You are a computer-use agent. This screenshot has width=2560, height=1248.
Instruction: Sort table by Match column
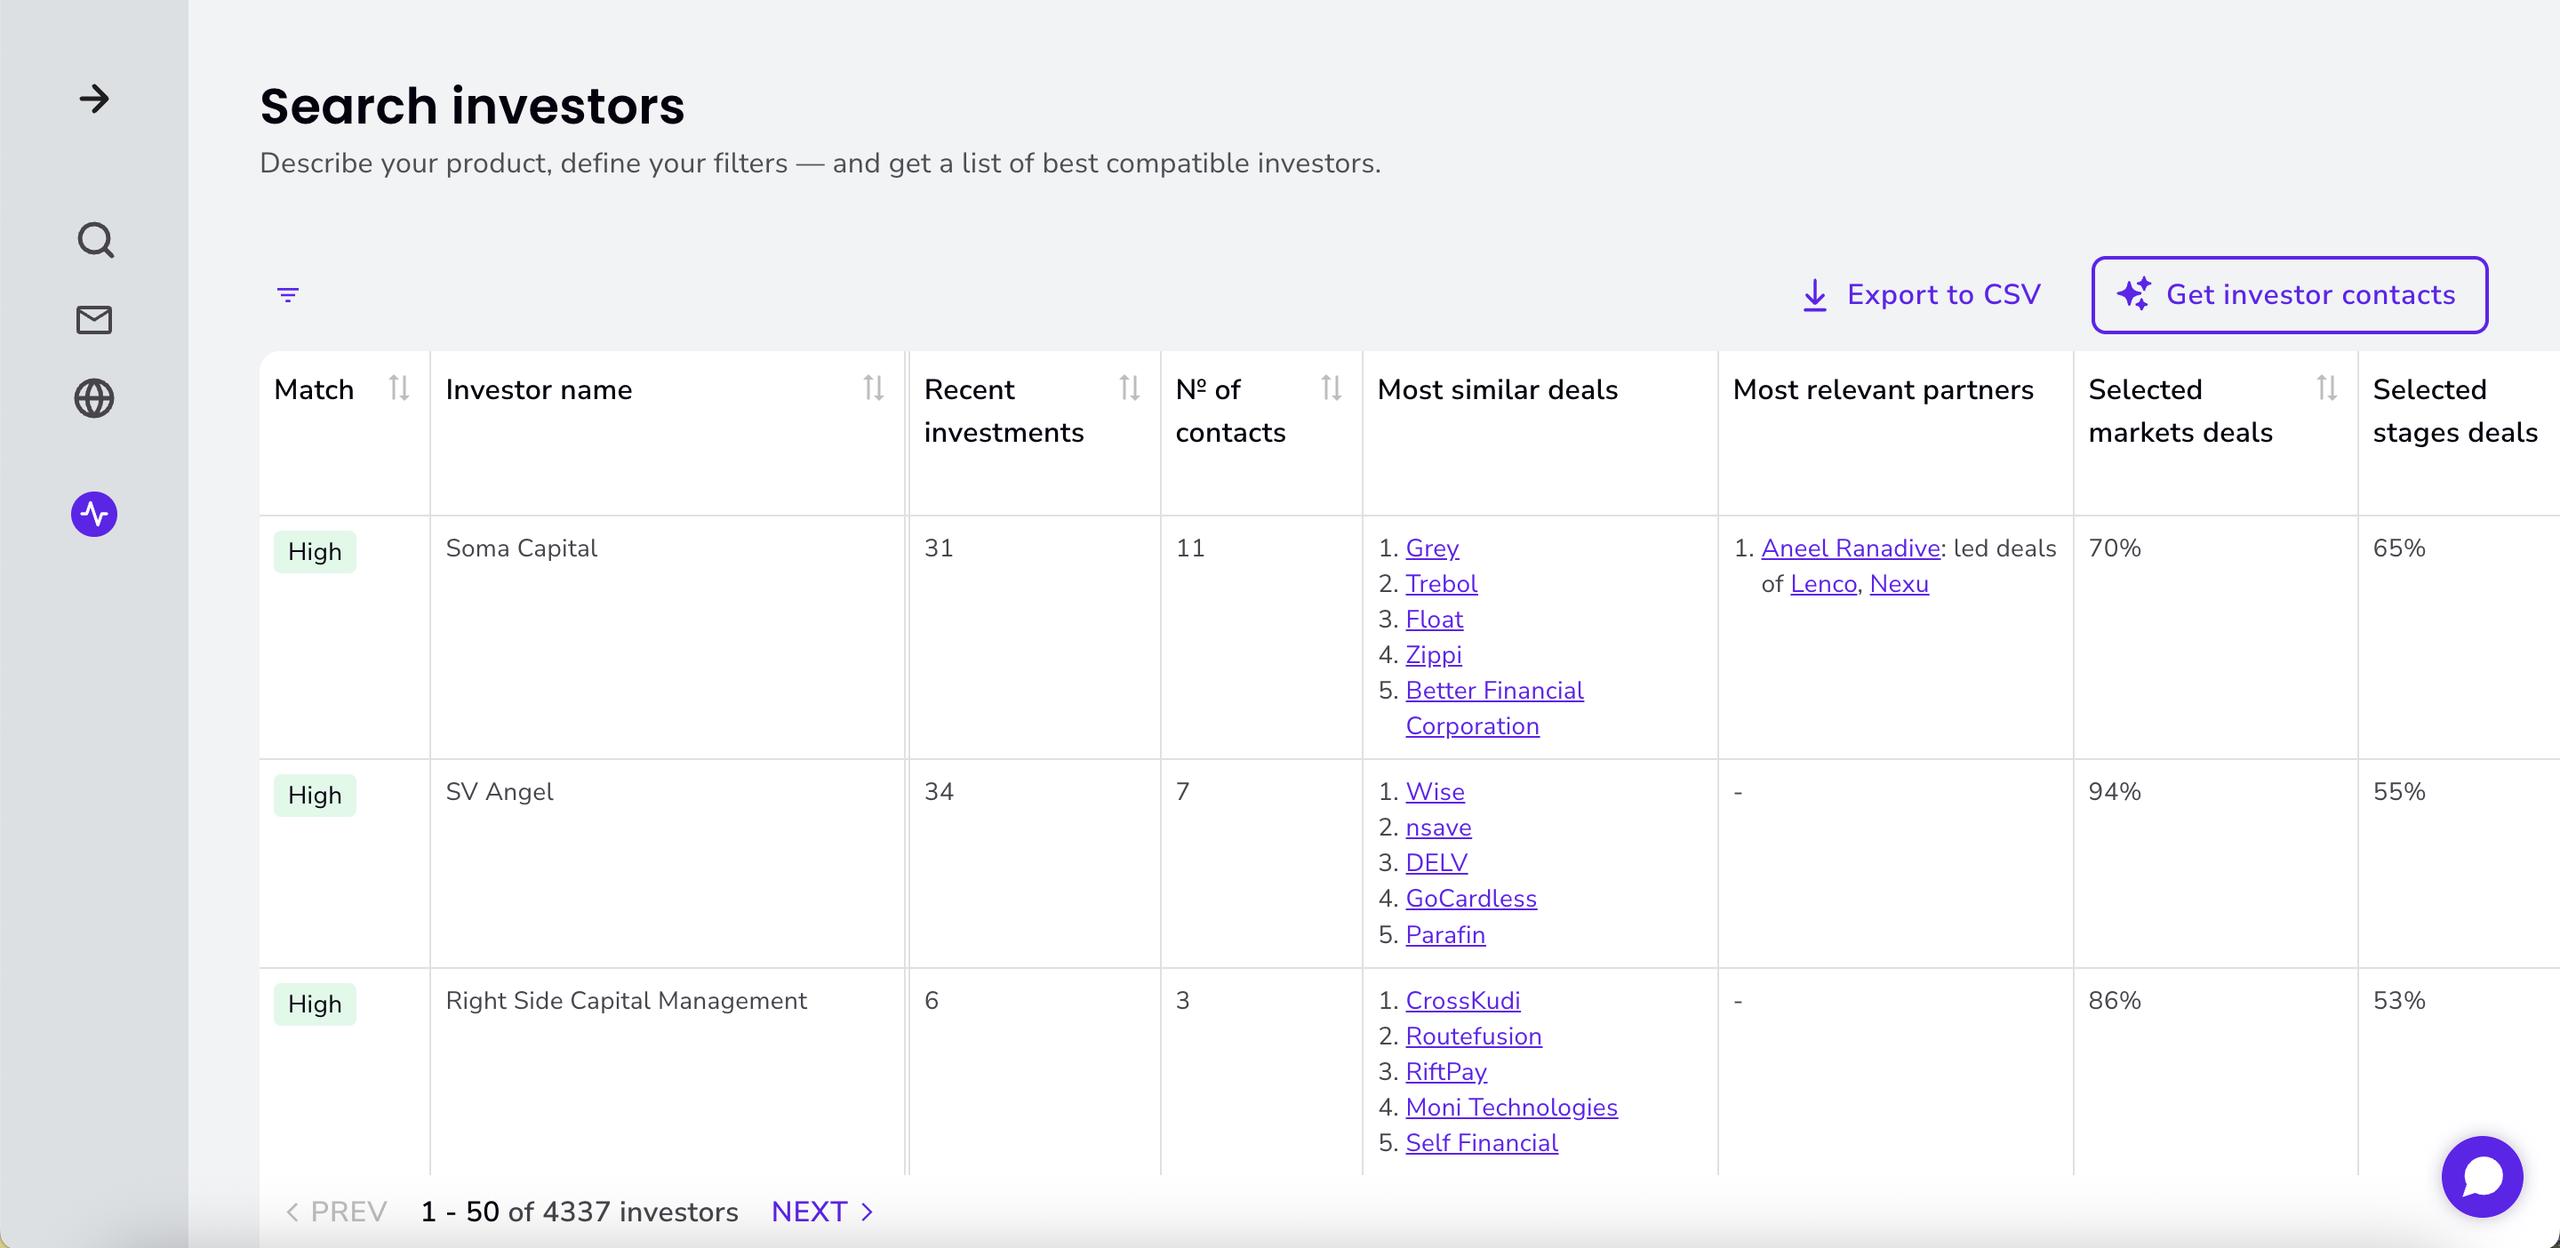pyautogui.click(x=399, y=388)
